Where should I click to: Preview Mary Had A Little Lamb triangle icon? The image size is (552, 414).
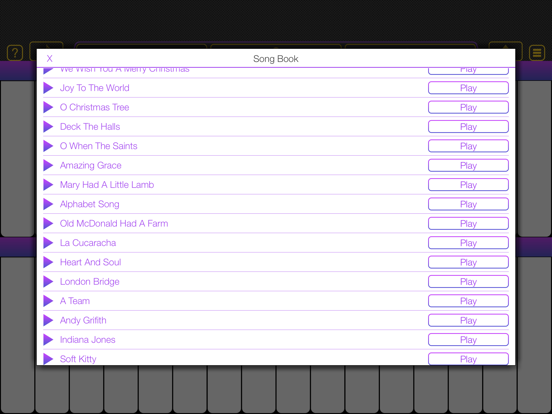click(48, 185)
